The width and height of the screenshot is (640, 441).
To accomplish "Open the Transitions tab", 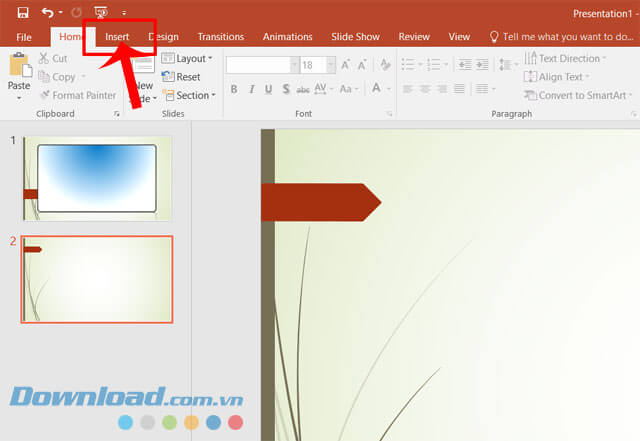I will (221, 37).
